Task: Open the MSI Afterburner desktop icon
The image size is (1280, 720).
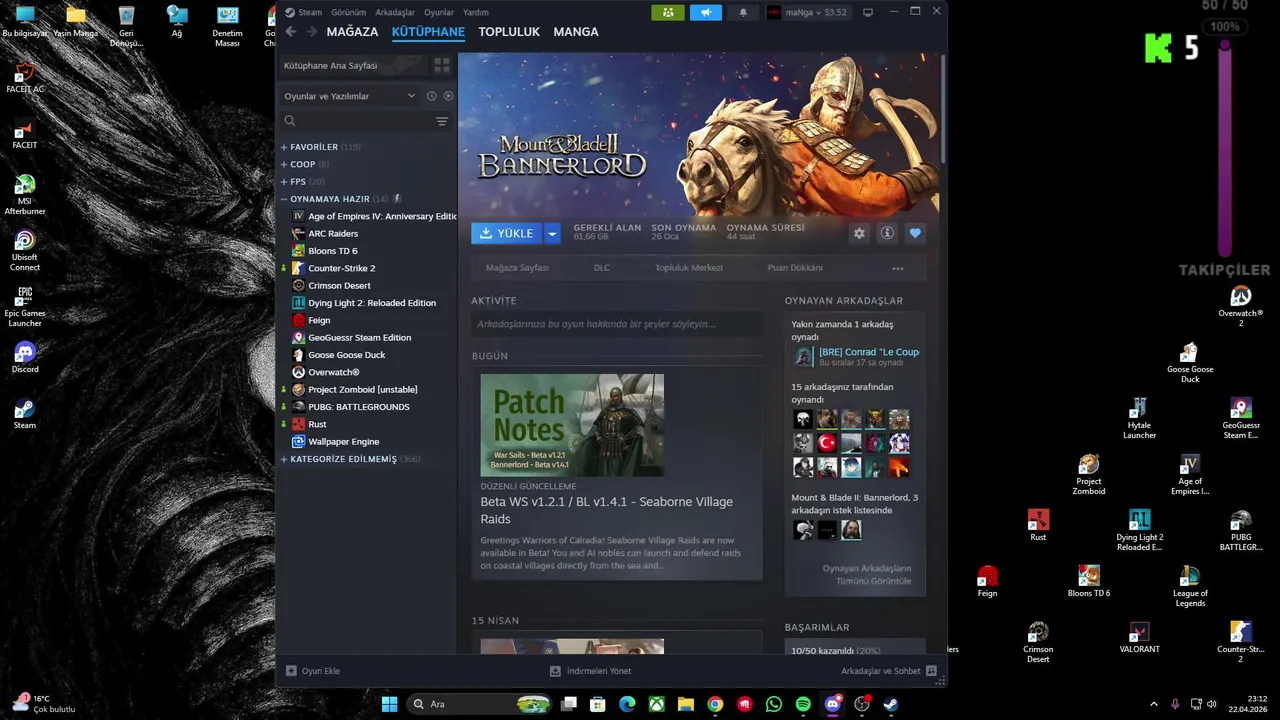Action: pyautogui.click(x=25, y=195)
